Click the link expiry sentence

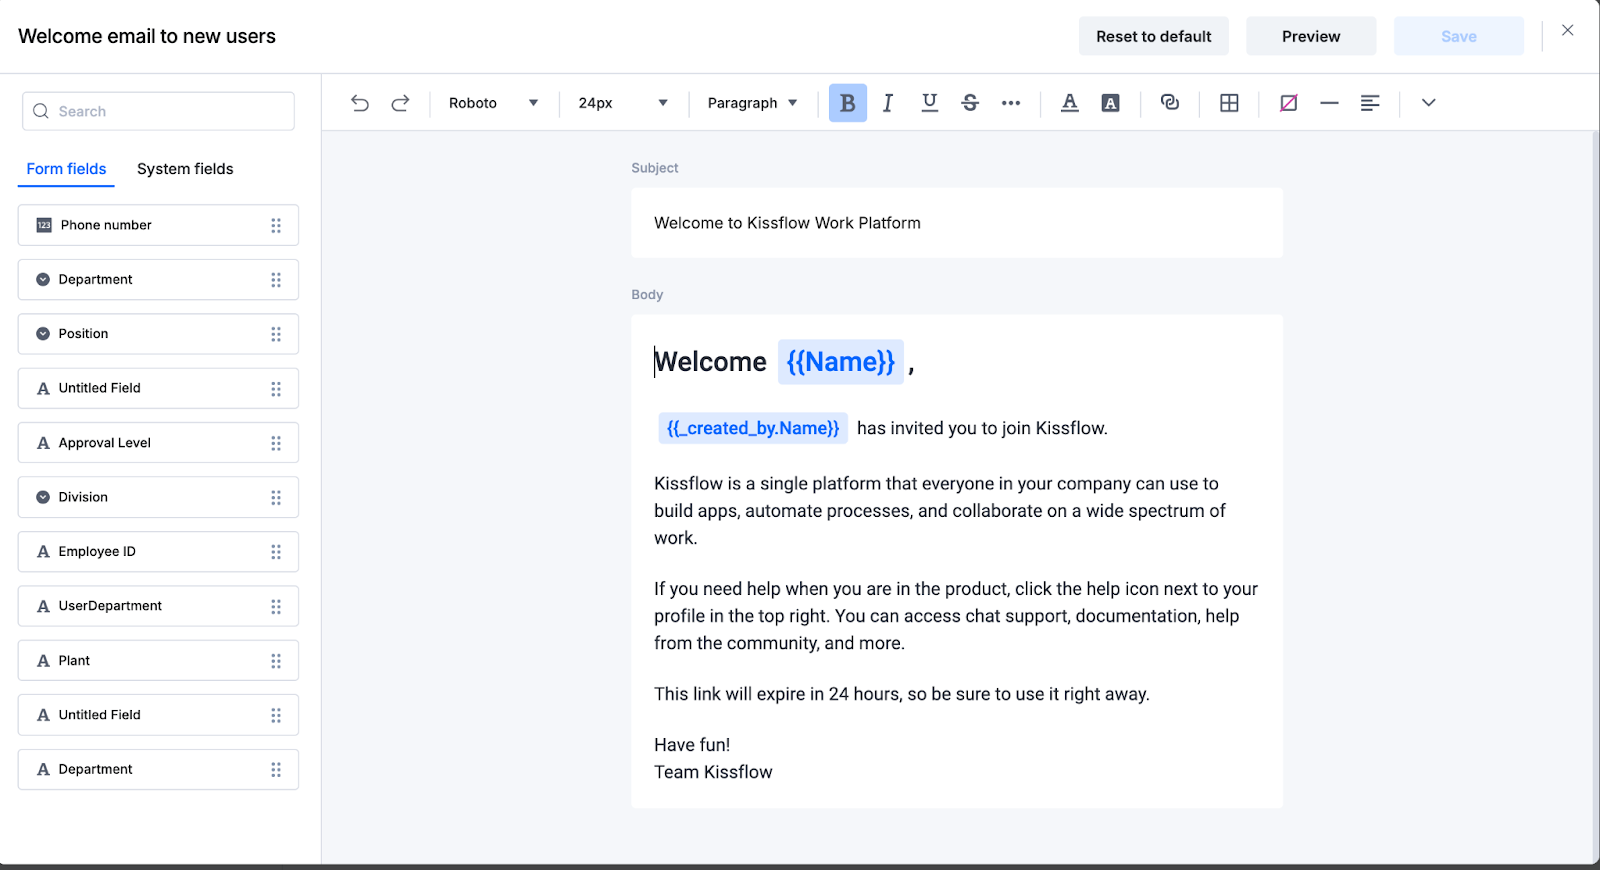click(902, 694)
